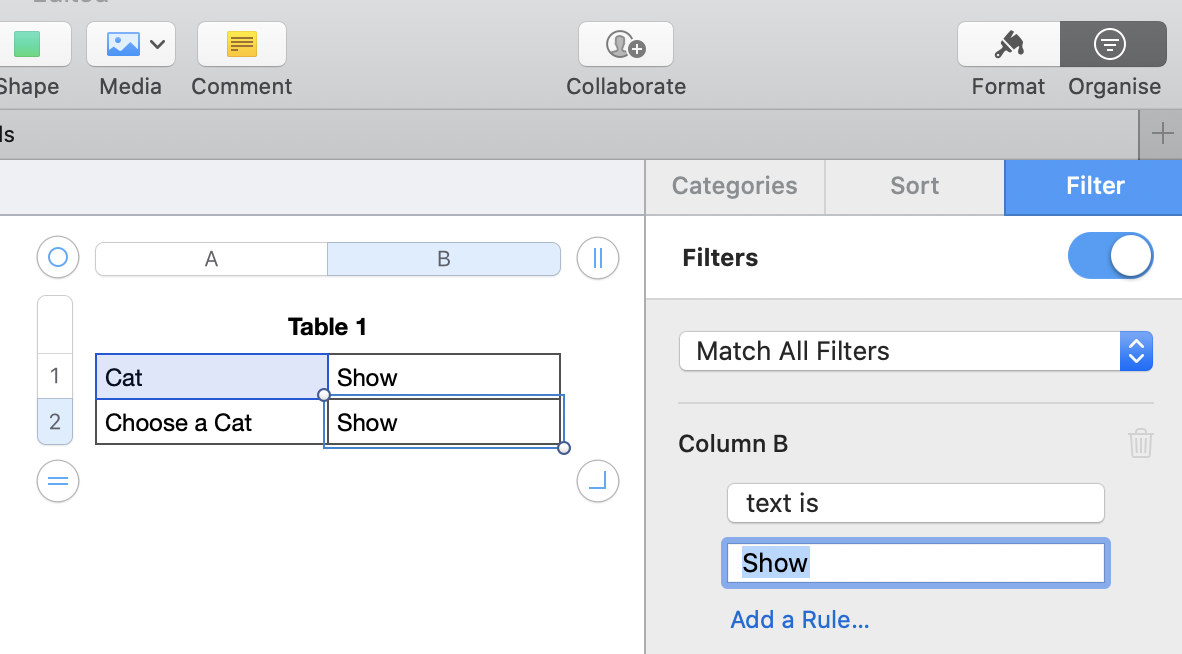Add a new sheet with plus button

pyautogui.click(x=1162, y=134)
